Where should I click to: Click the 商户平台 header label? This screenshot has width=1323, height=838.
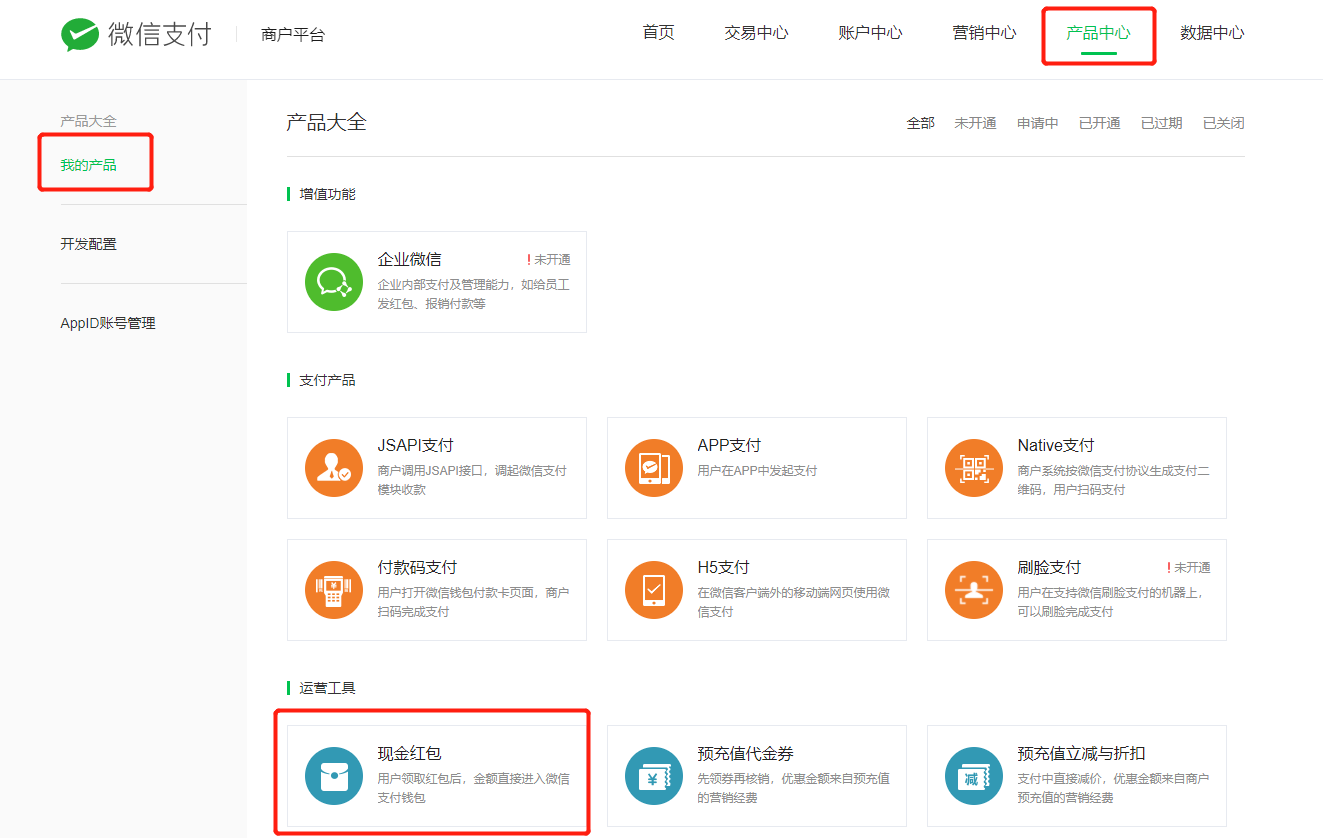292,35
